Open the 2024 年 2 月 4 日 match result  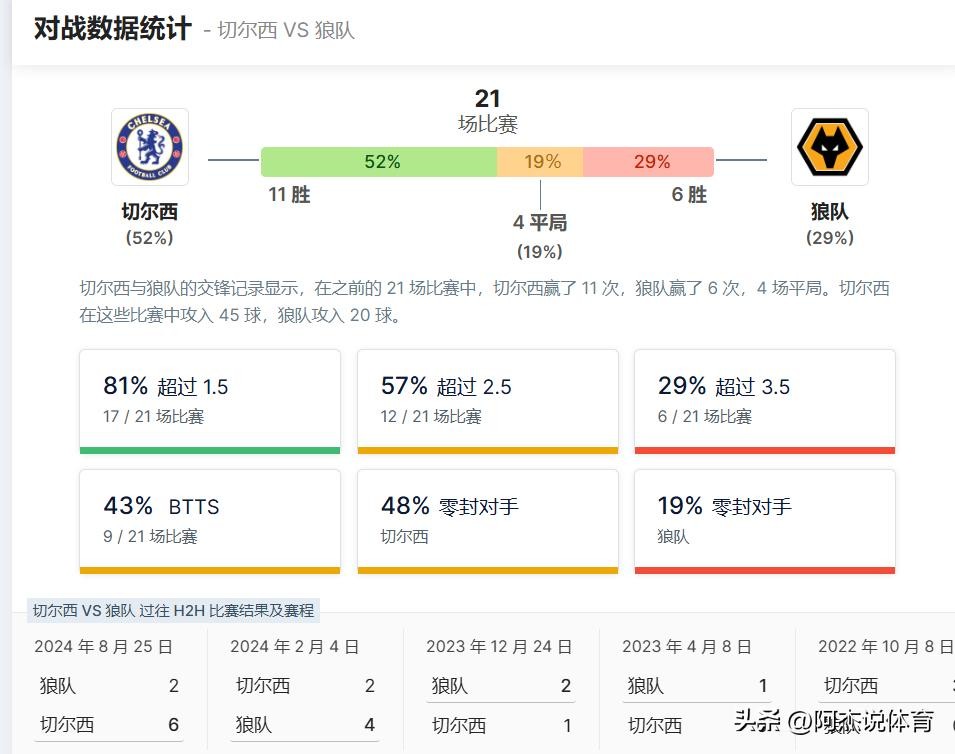[x=303, y=690]
